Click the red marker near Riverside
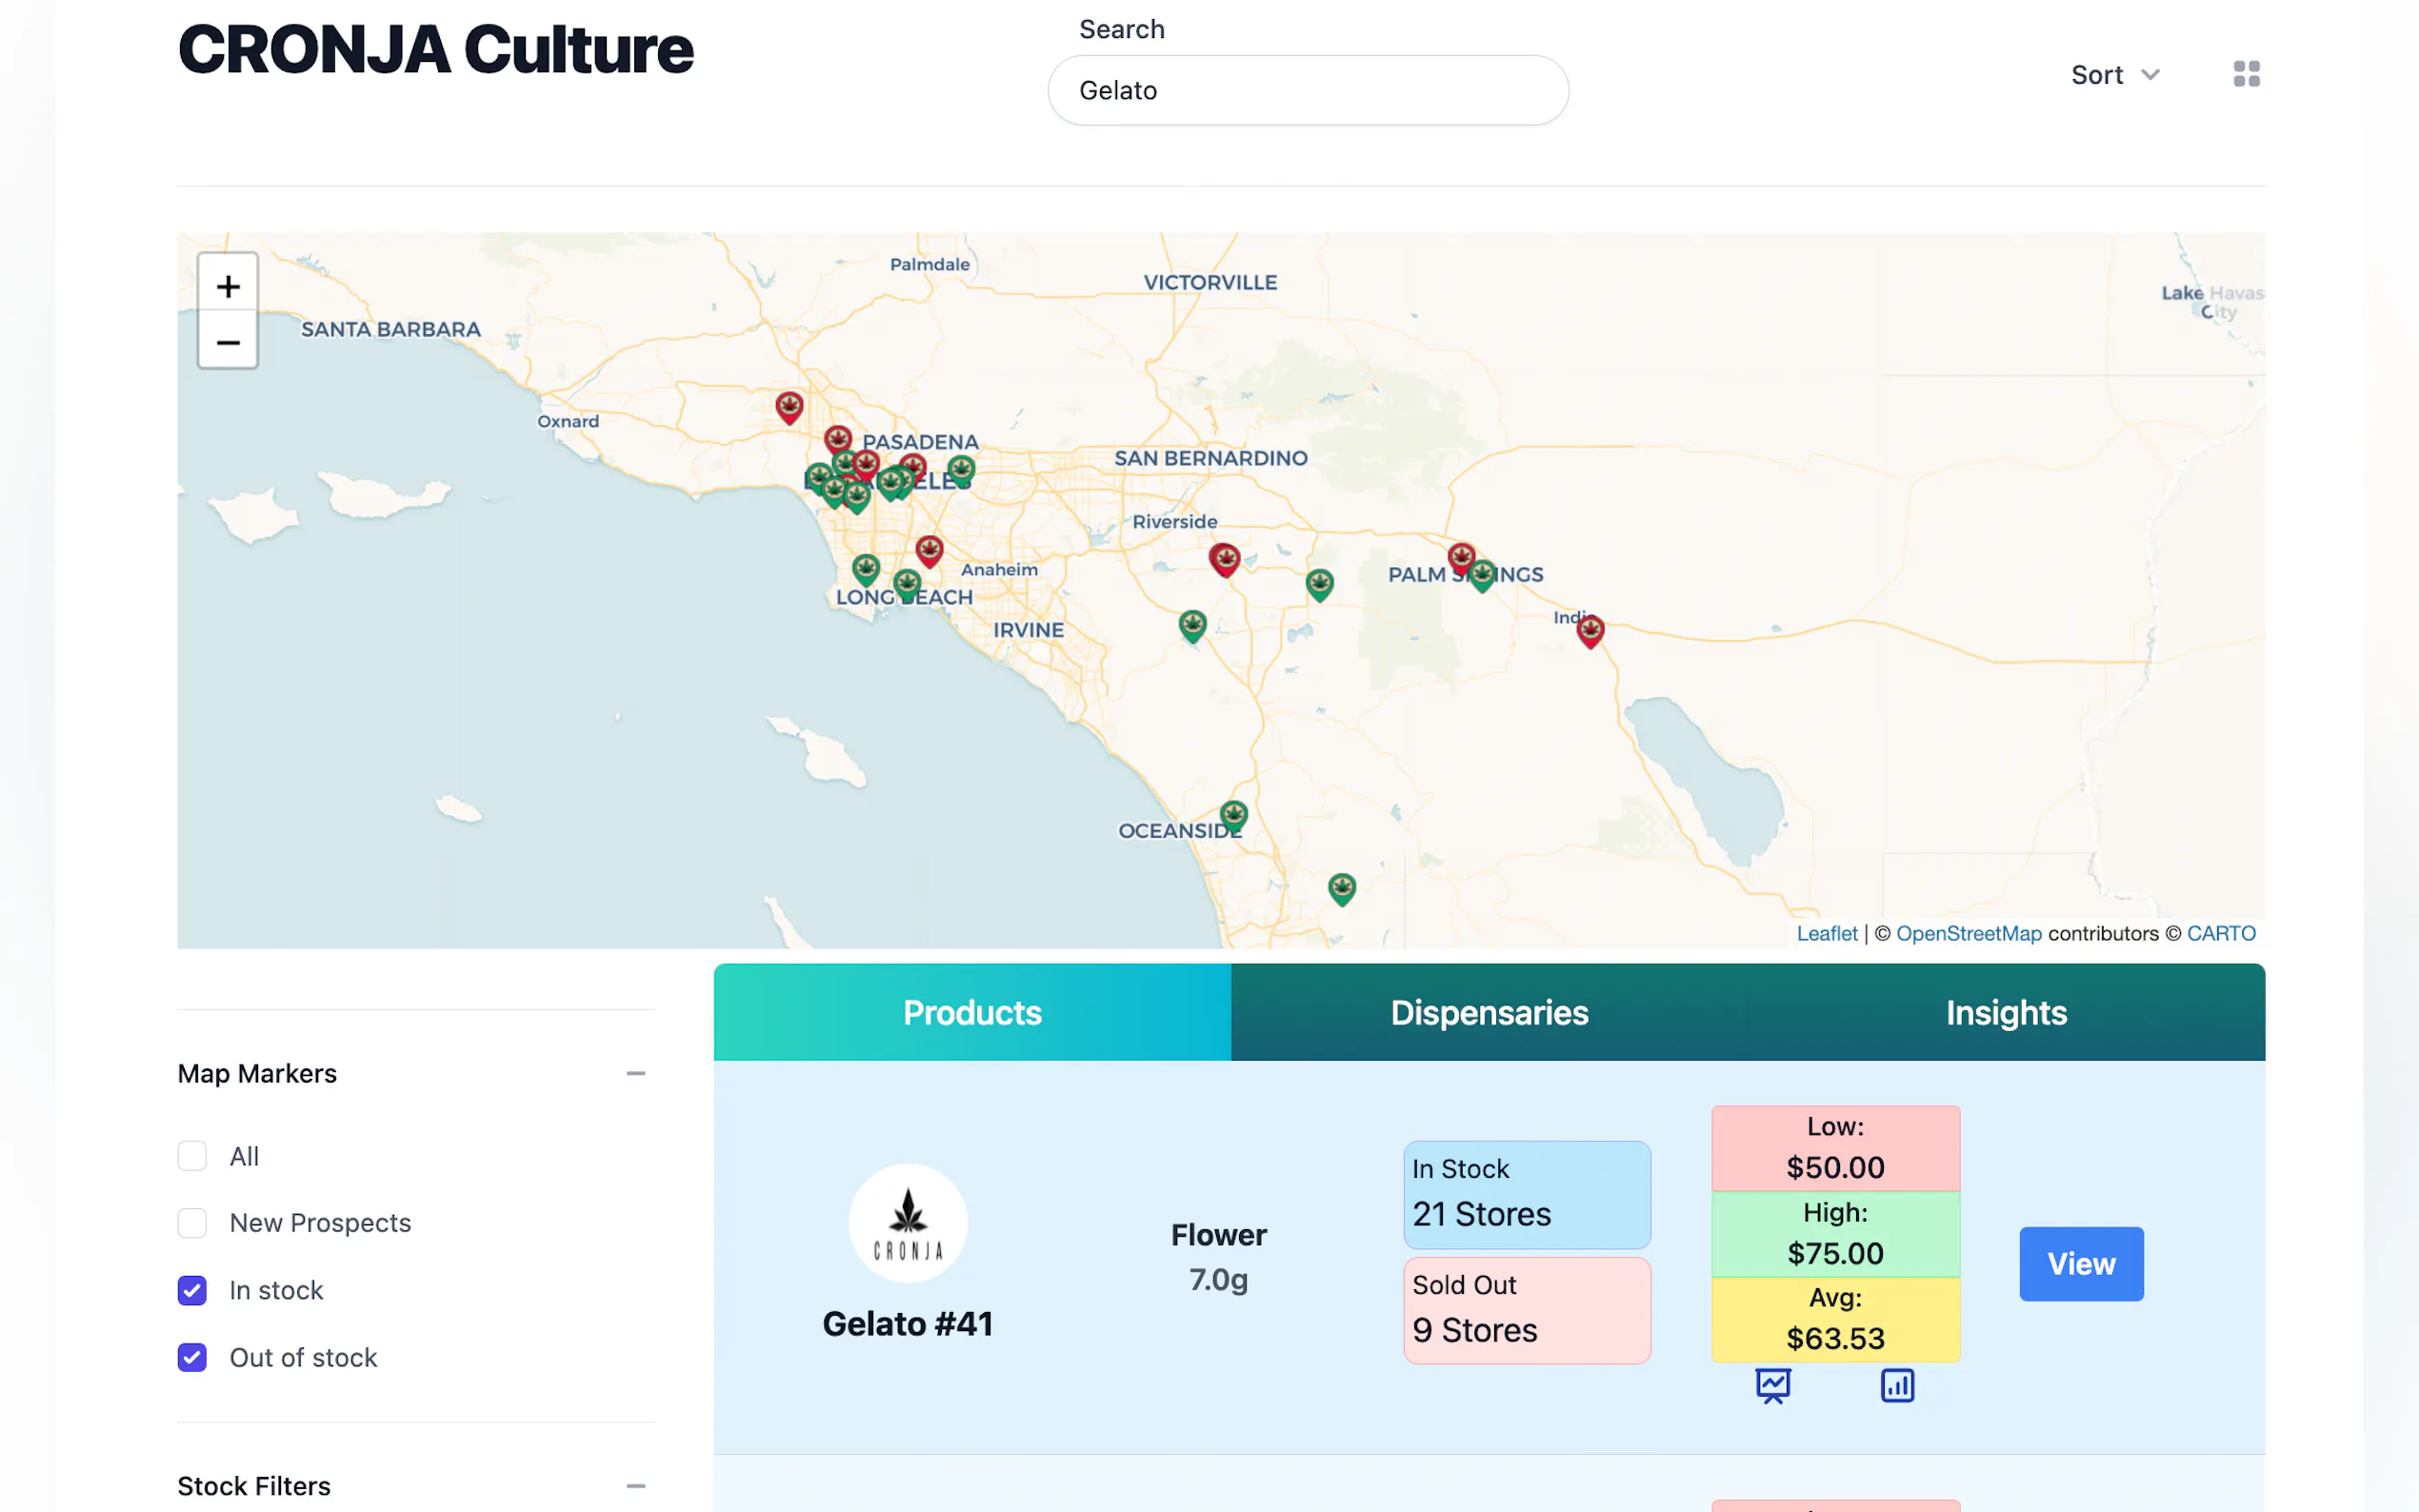This screenshot has width=2419, height=1512. click(x=1224, y=558)
